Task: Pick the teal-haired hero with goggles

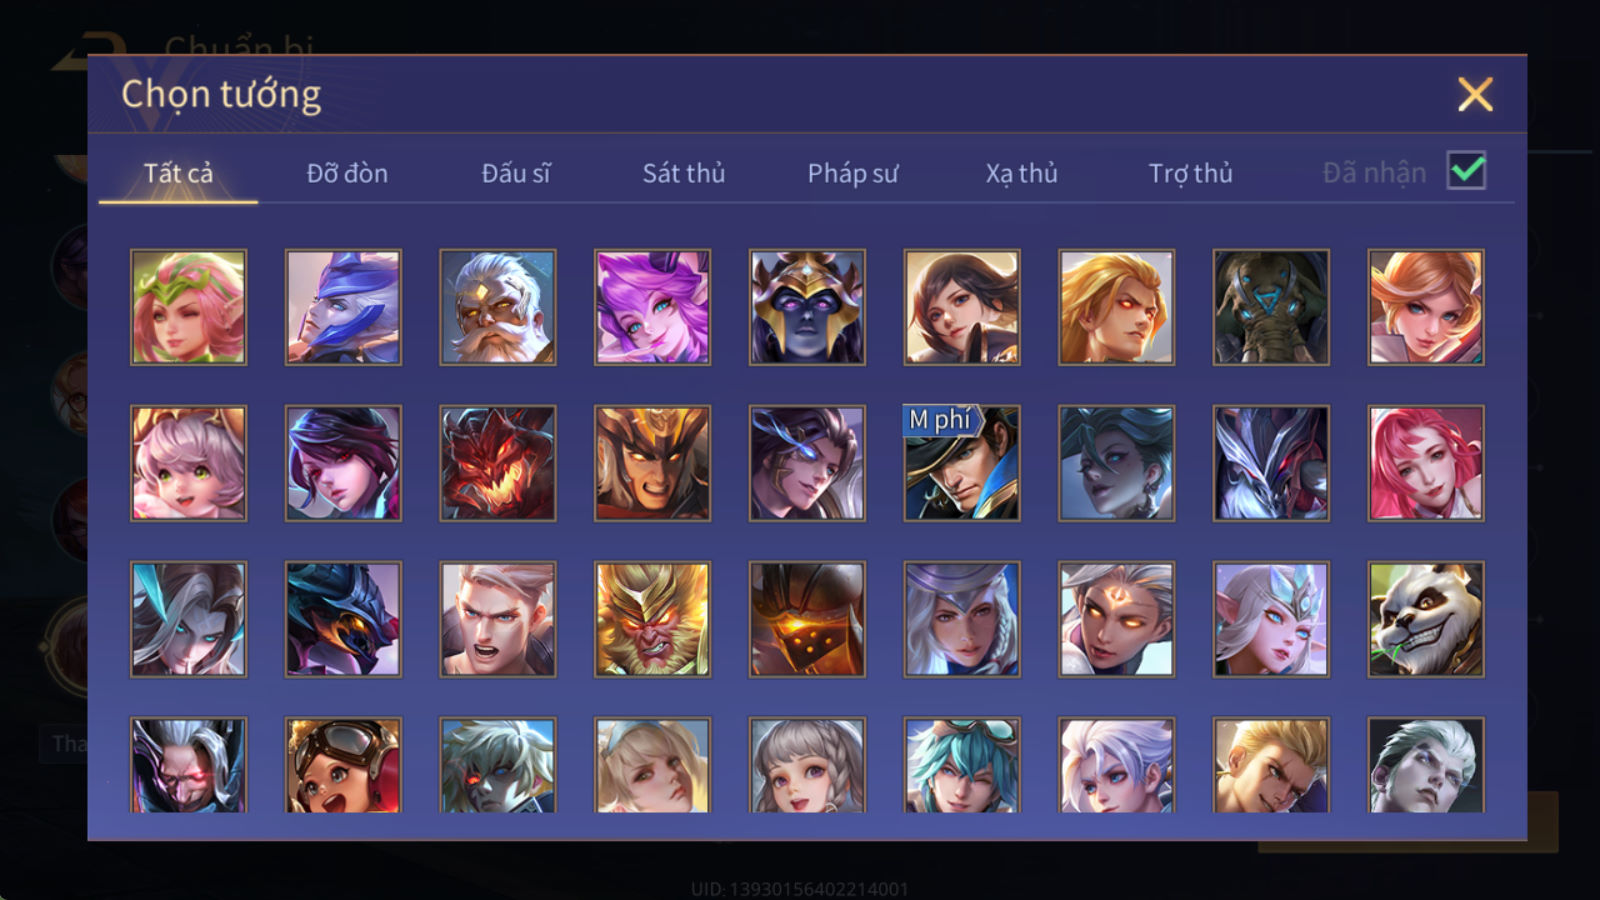Action: 962,765
